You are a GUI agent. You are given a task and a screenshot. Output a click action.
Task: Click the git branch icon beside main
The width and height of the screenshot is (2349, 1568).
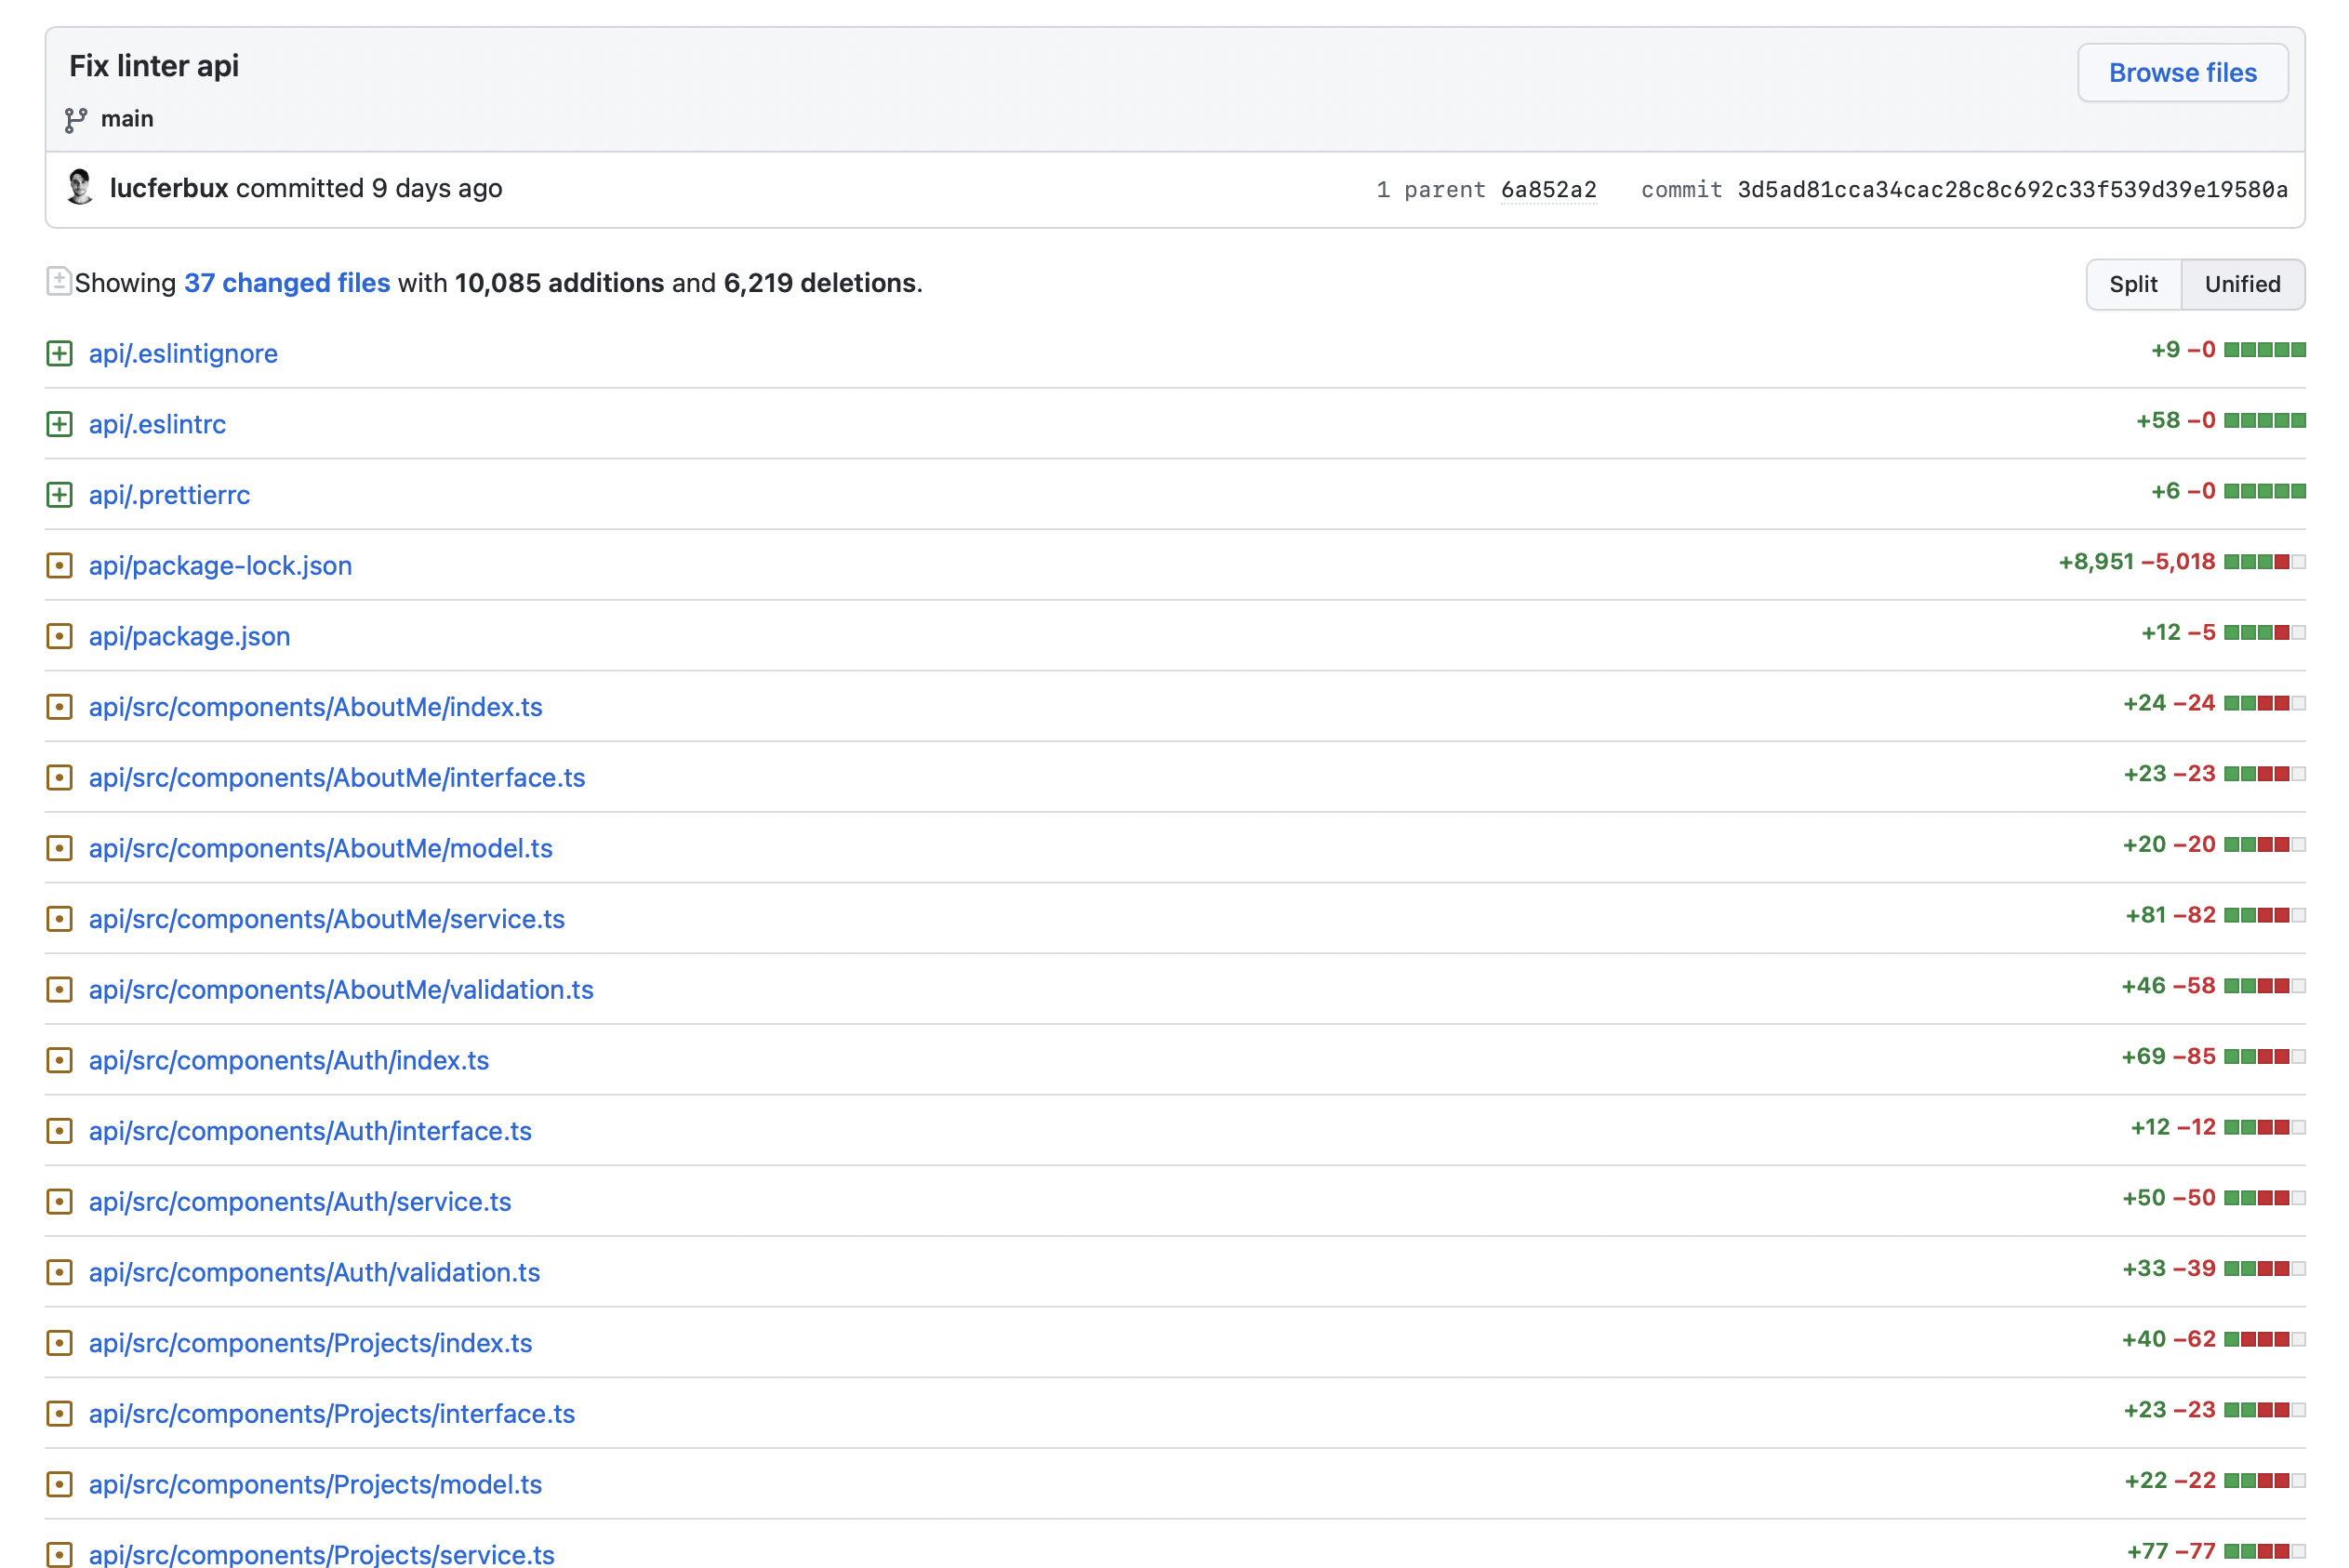coord(76,120)
